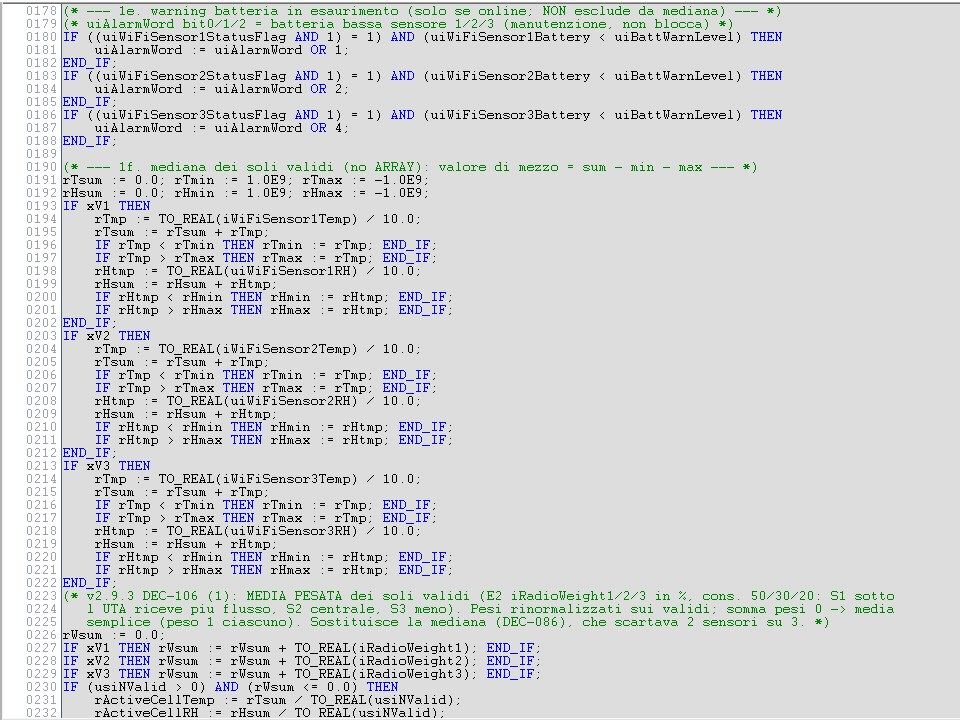Click line number 0195 in the gutter
This screenshot has width=960, height=720.
point(42,232)
